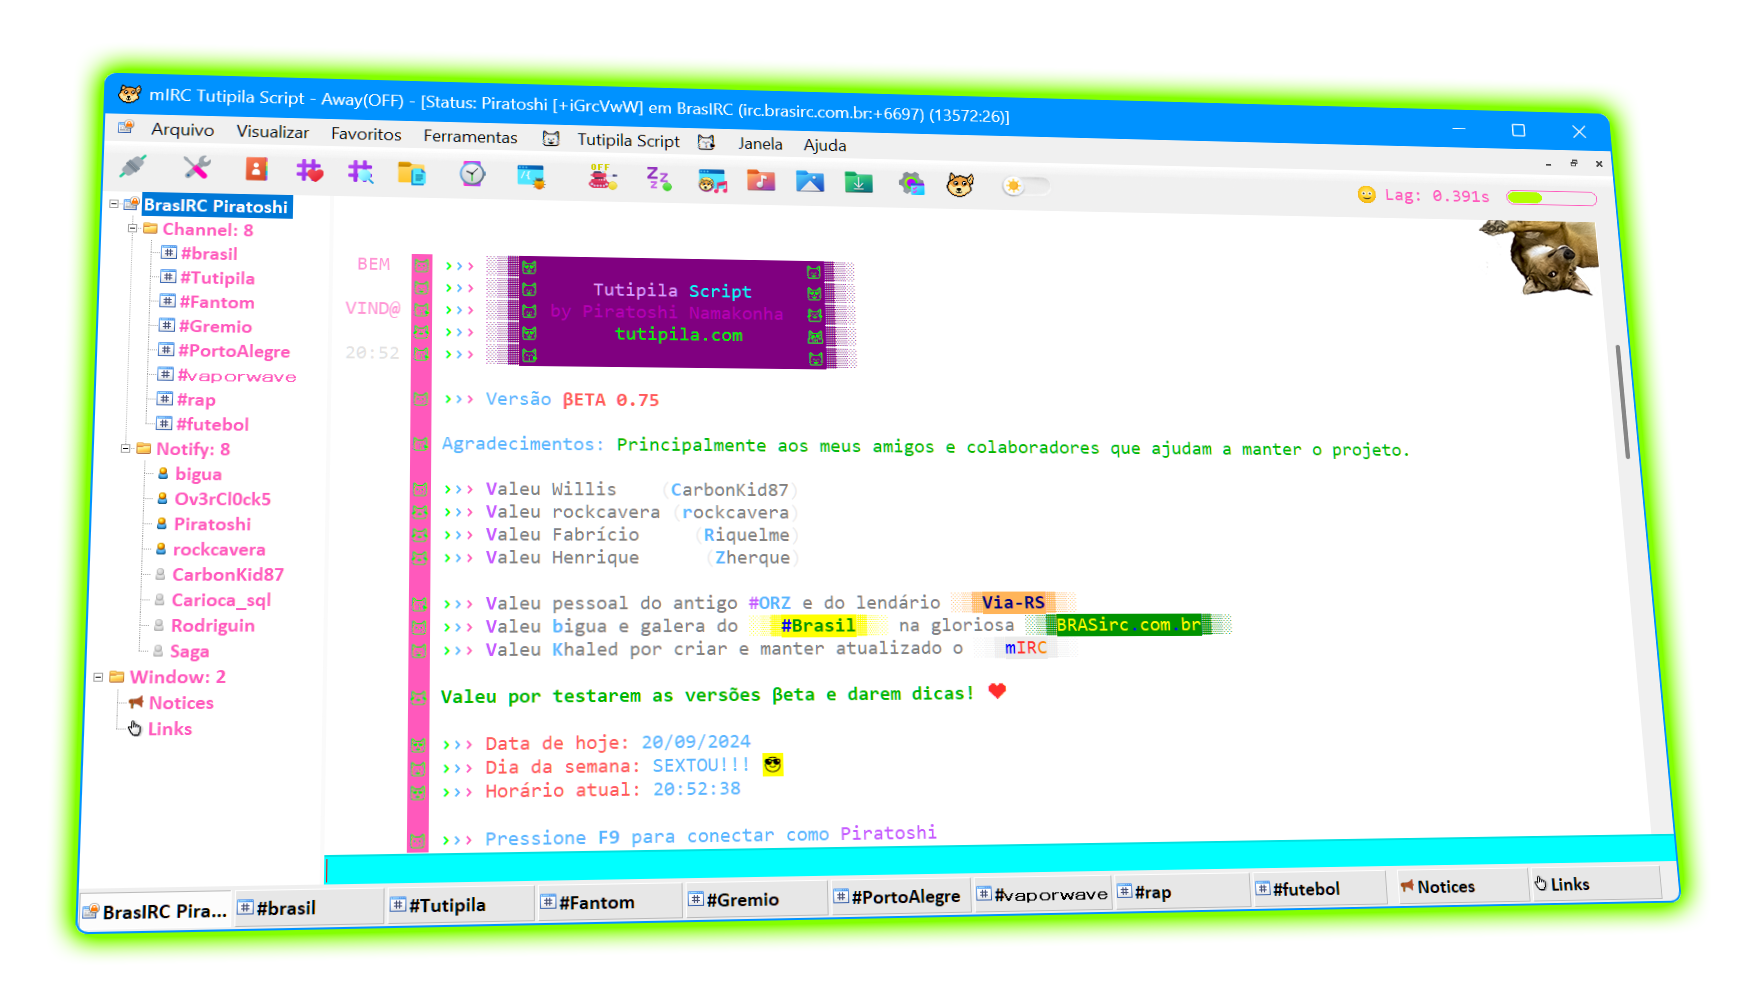Click the Zz away status icon
Viewport: 1746px width, 995px height.
click(x=658, y=179)
